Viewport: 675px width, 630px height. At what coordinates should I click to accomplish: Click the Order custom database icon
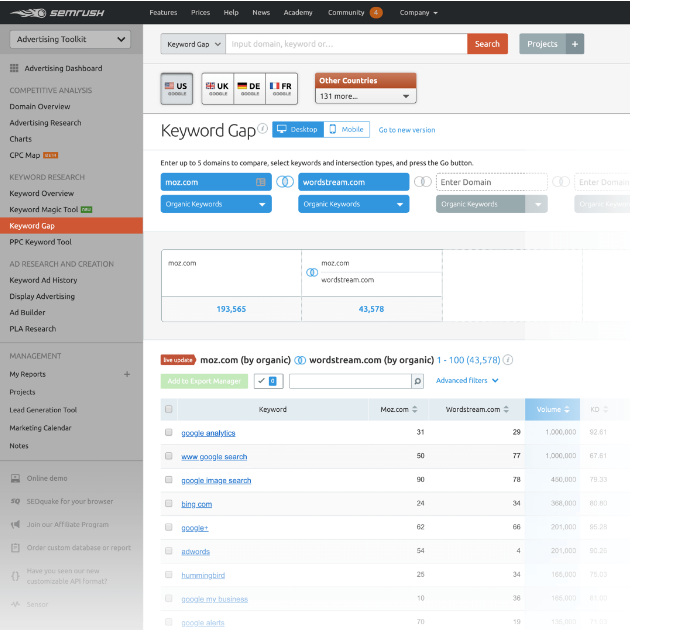click(15, 548)
